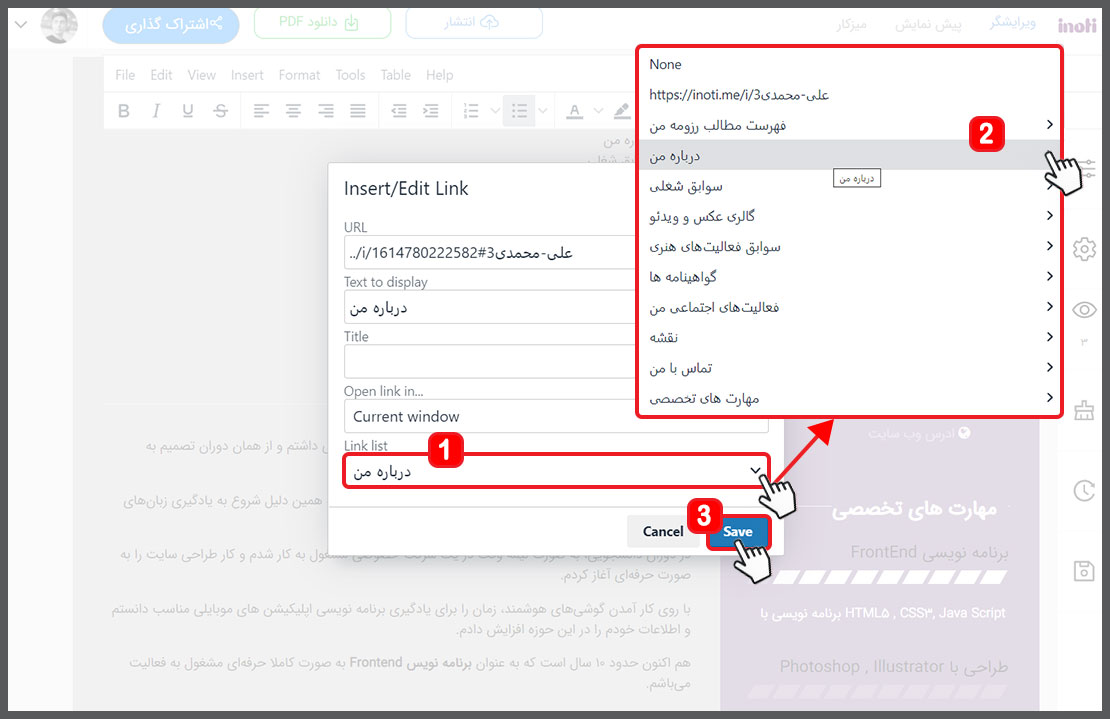Toggle numbered list button
The image size is (1110, 719).
(x=471, y=110)
